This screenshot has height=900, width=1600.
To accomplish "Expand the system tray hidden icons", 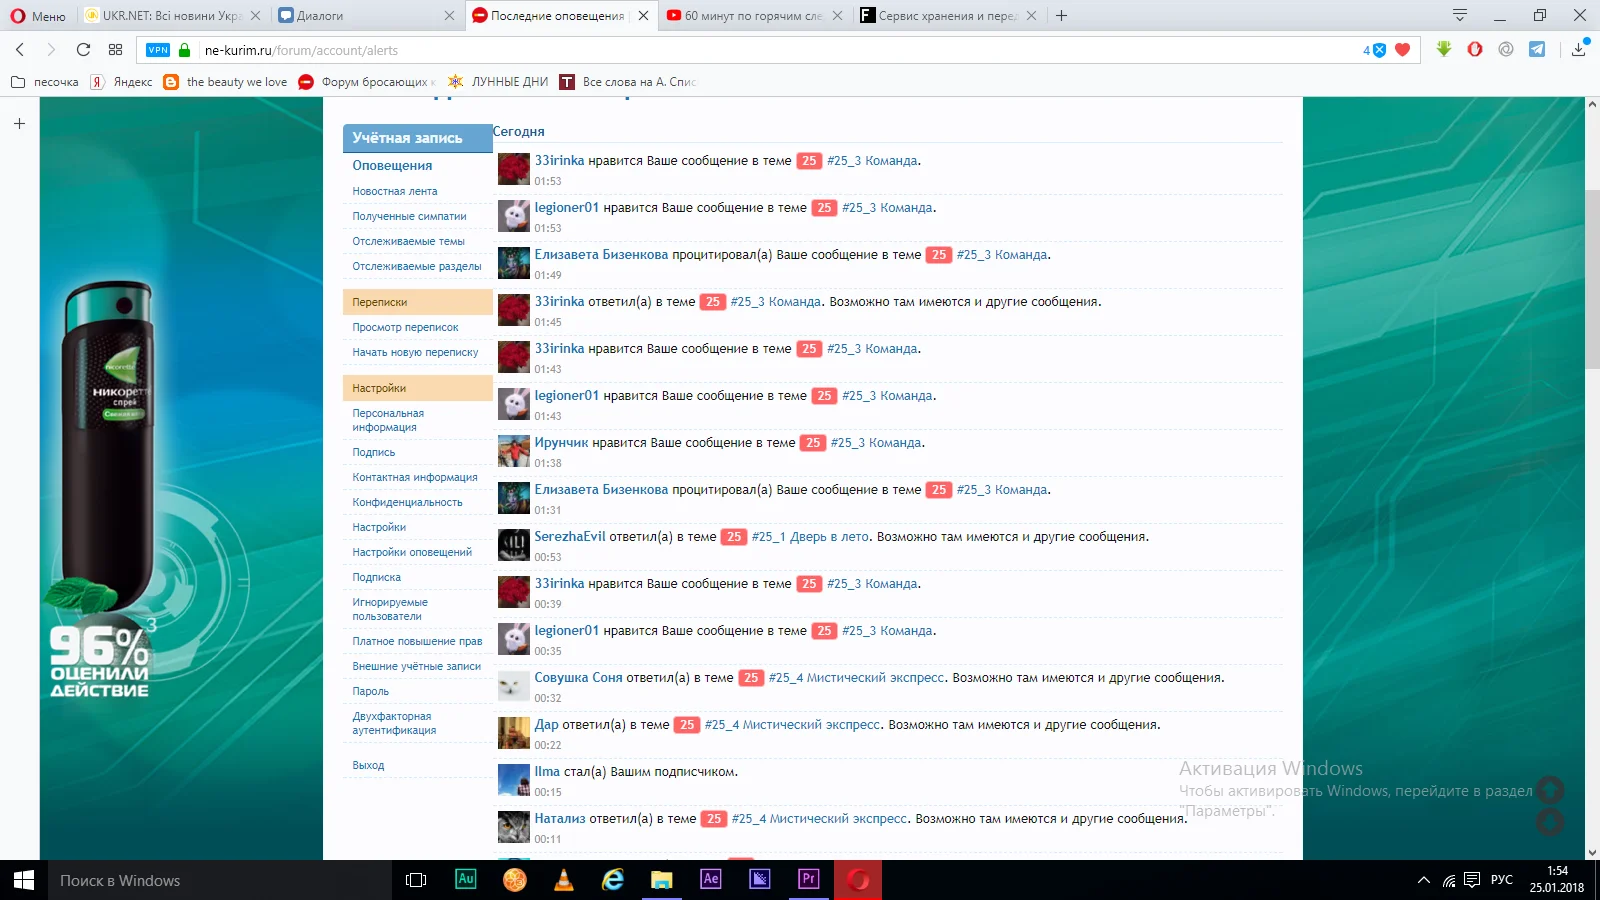I will (1423, 880).
